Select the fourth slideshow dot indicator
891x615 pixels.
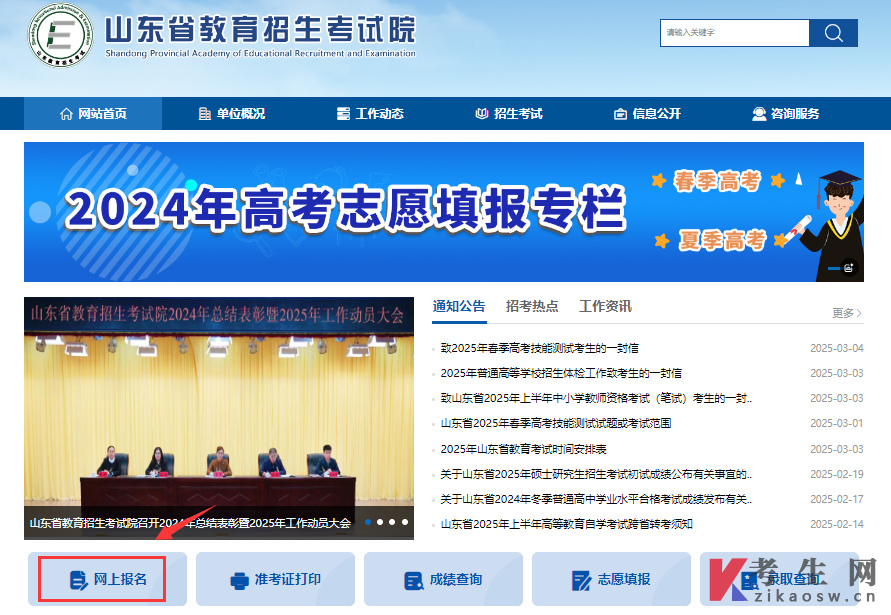[x=405, y=522]
